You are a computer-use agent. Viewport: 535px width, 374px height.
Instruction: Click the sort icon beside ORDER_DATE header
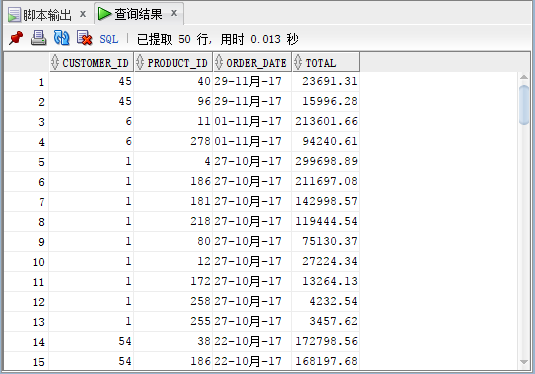coord(219,62)
